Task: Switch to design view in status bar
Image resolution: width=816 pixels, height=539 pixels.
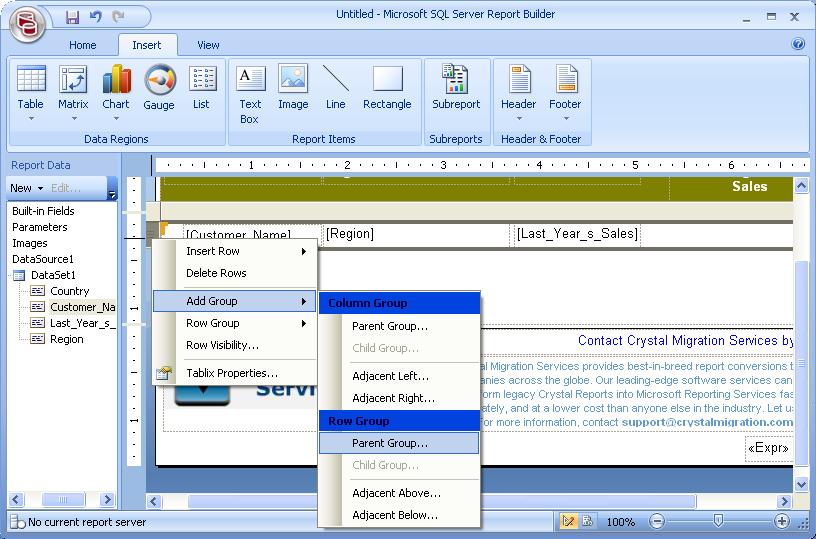Action: 568,521
